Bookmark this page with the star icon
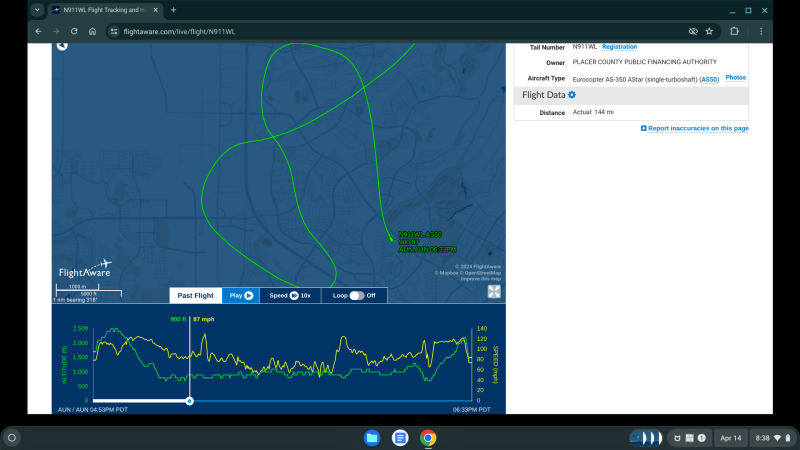This screenshot has height=450, width=800. (x=709, y=31)
